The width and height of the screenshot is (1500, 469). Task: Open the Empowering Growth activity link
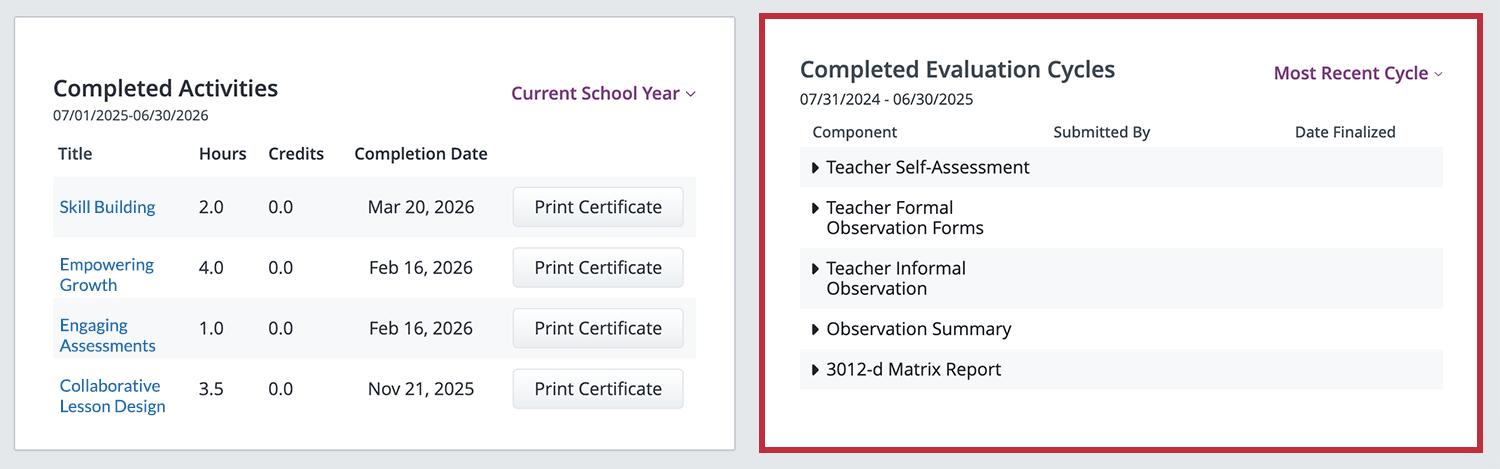click(x=106, y=275)
